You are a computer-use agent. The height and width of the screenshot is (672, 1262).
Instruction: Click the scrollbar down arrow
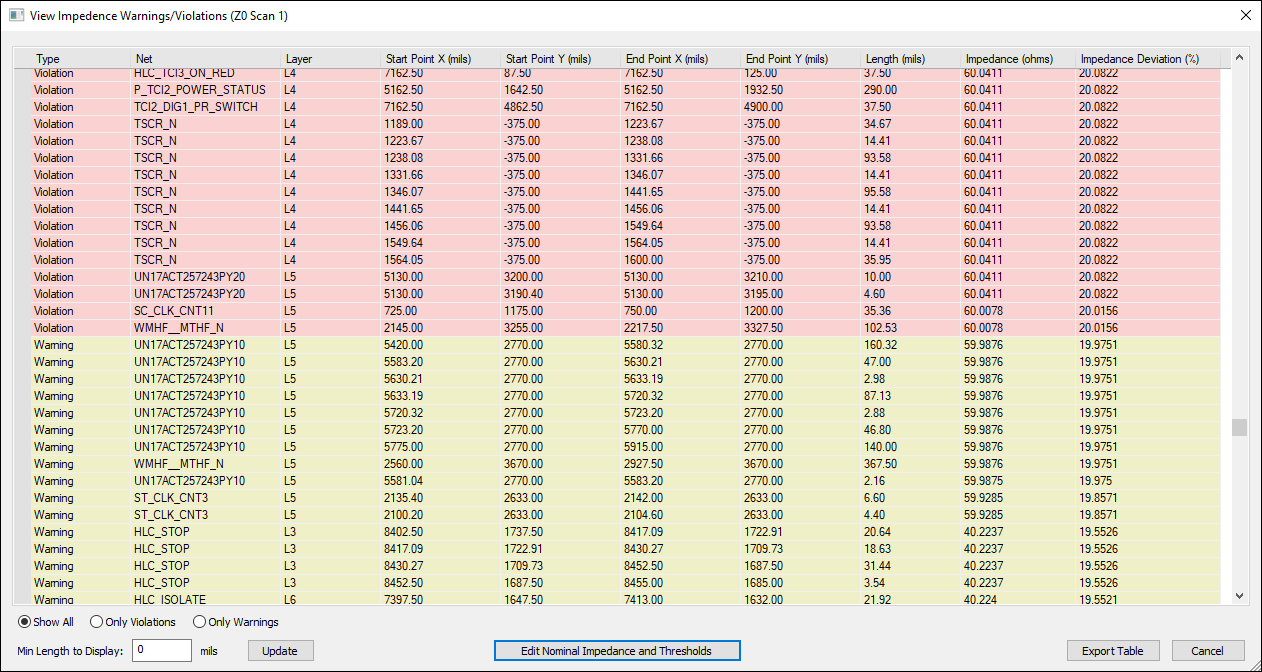[x=1239, y=595]
